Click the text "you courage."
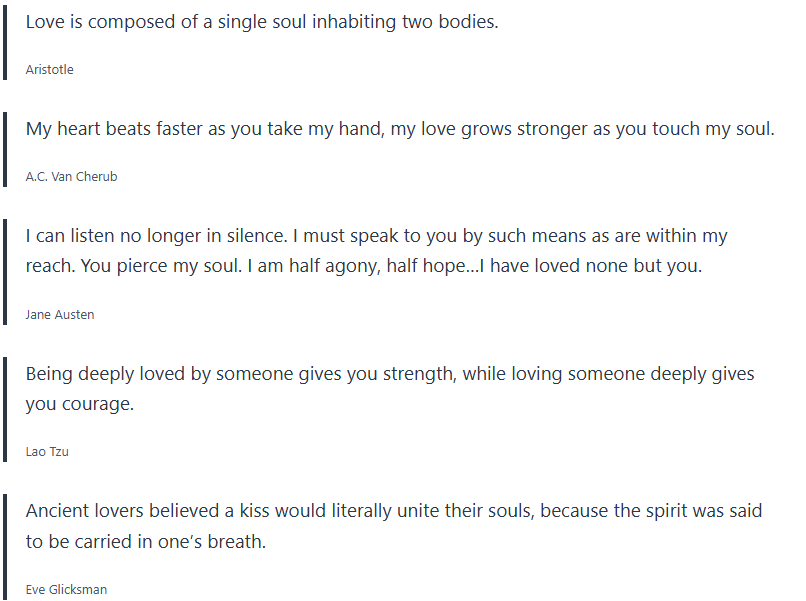 79,404
